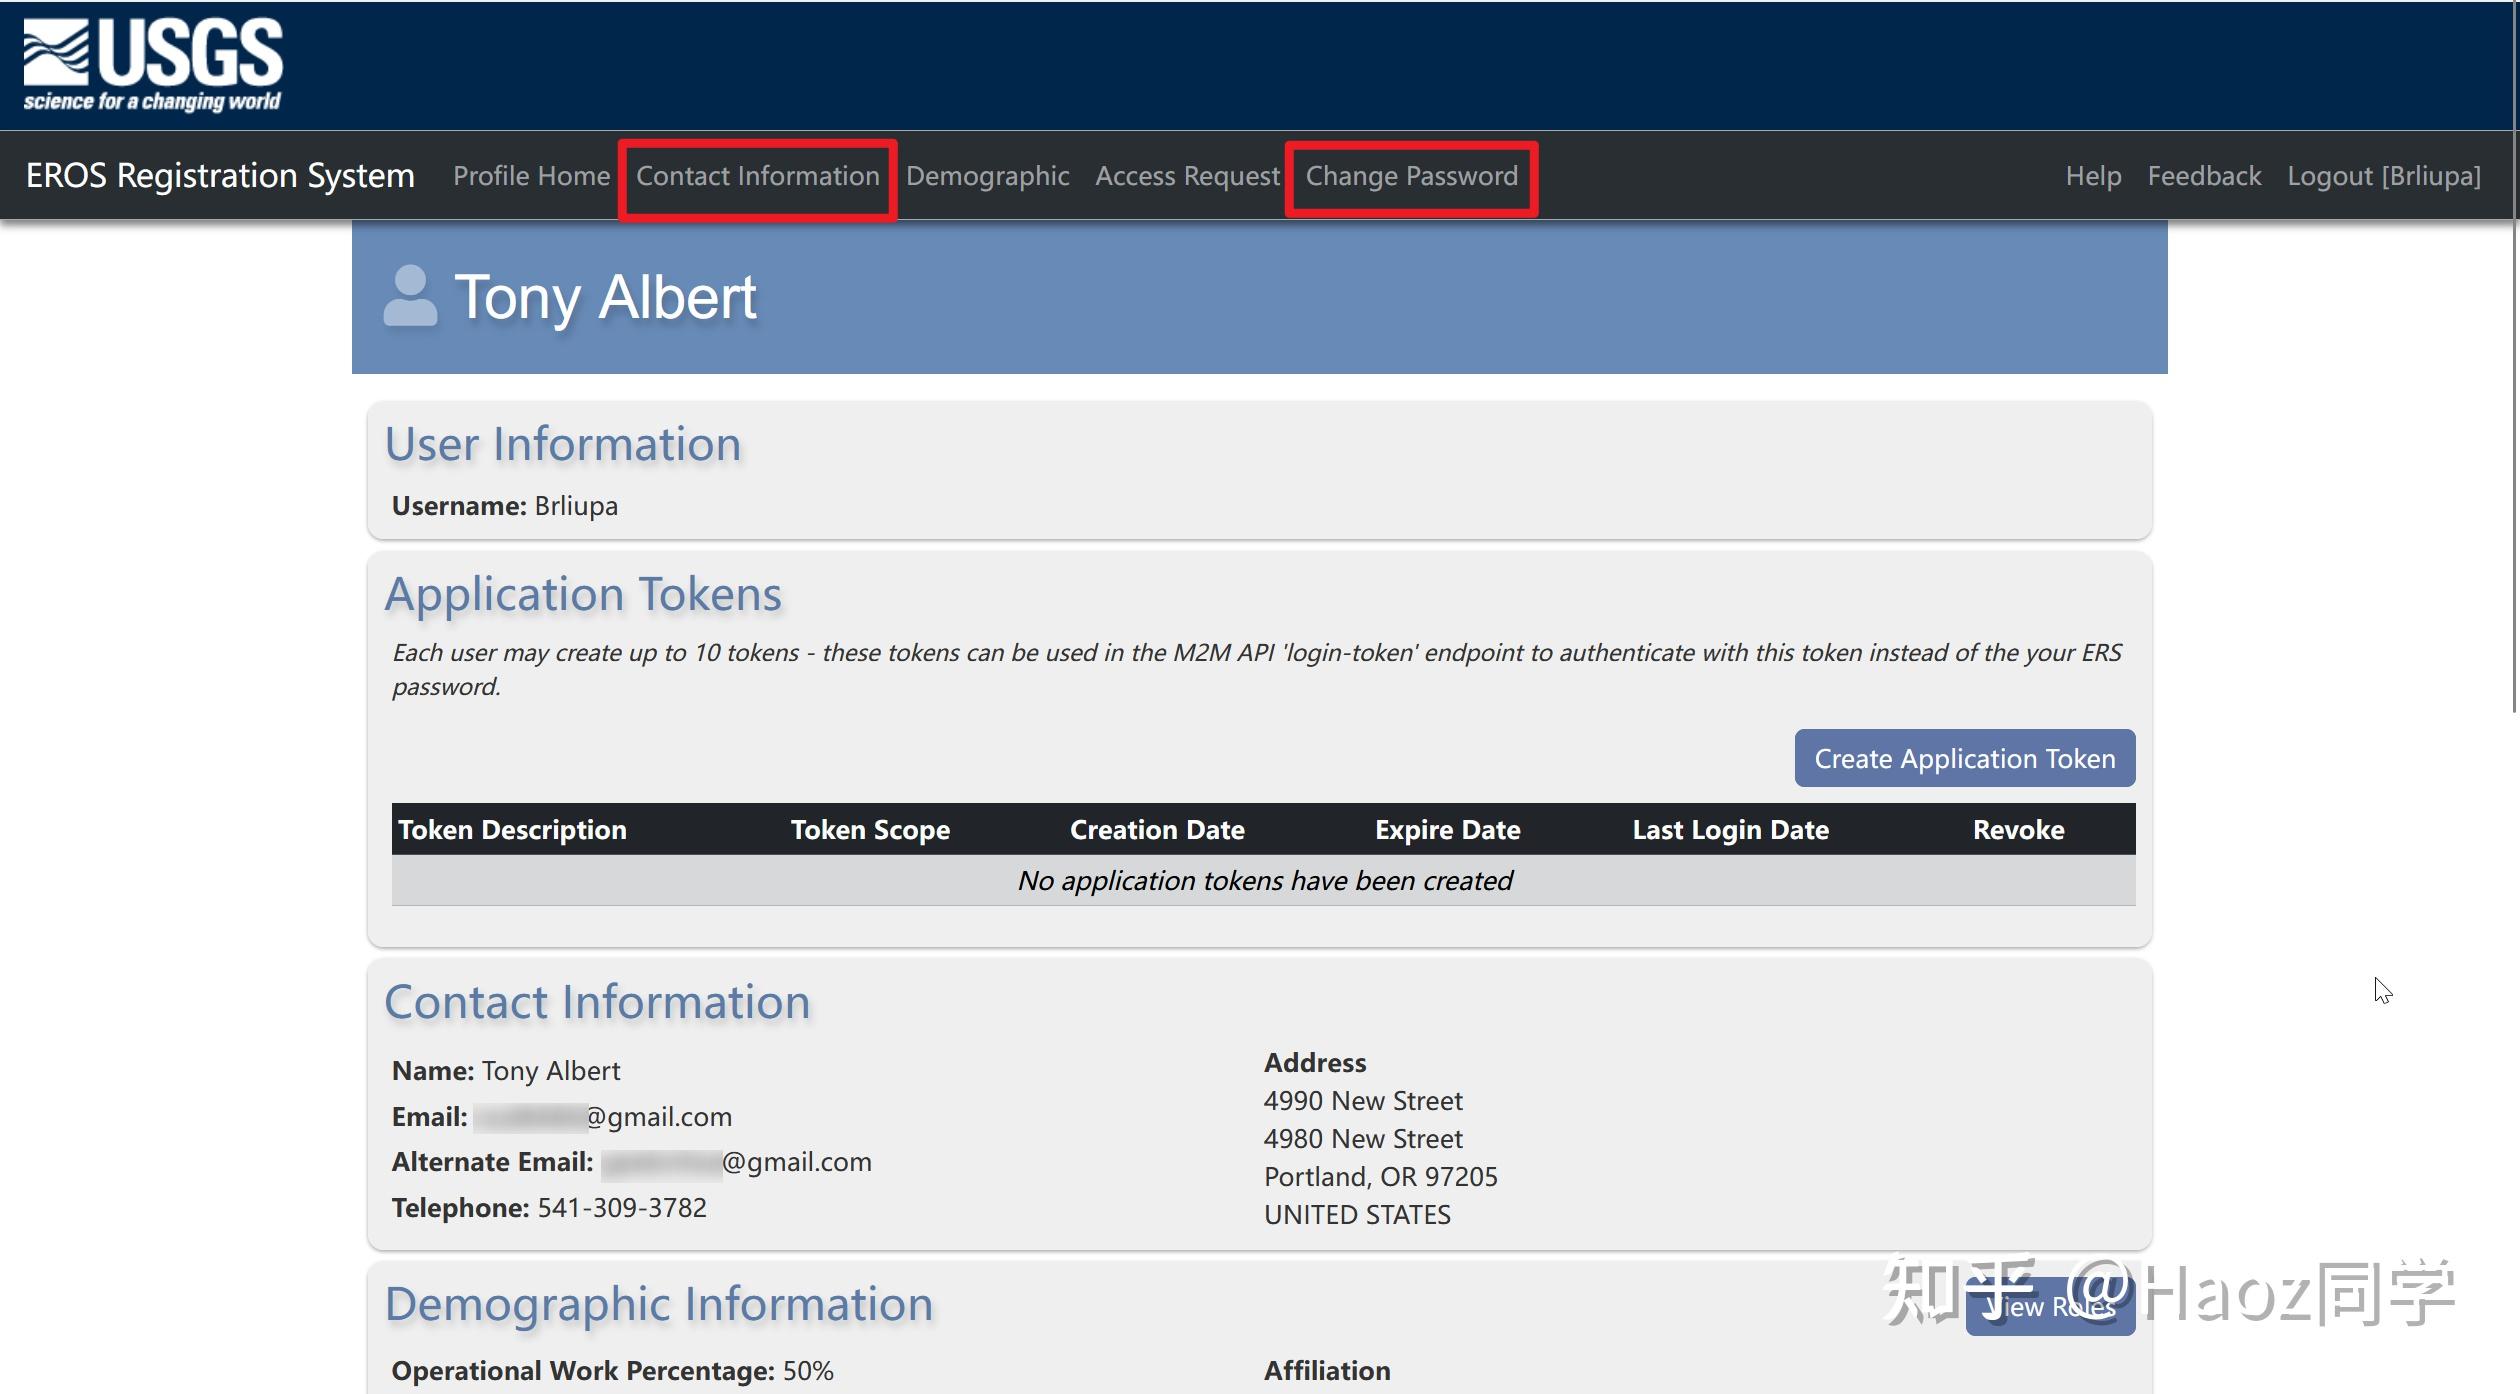This screenshot has height=1394, width=2520.
Task: Click the Expire Date column header
Action: pos(1447,829)
